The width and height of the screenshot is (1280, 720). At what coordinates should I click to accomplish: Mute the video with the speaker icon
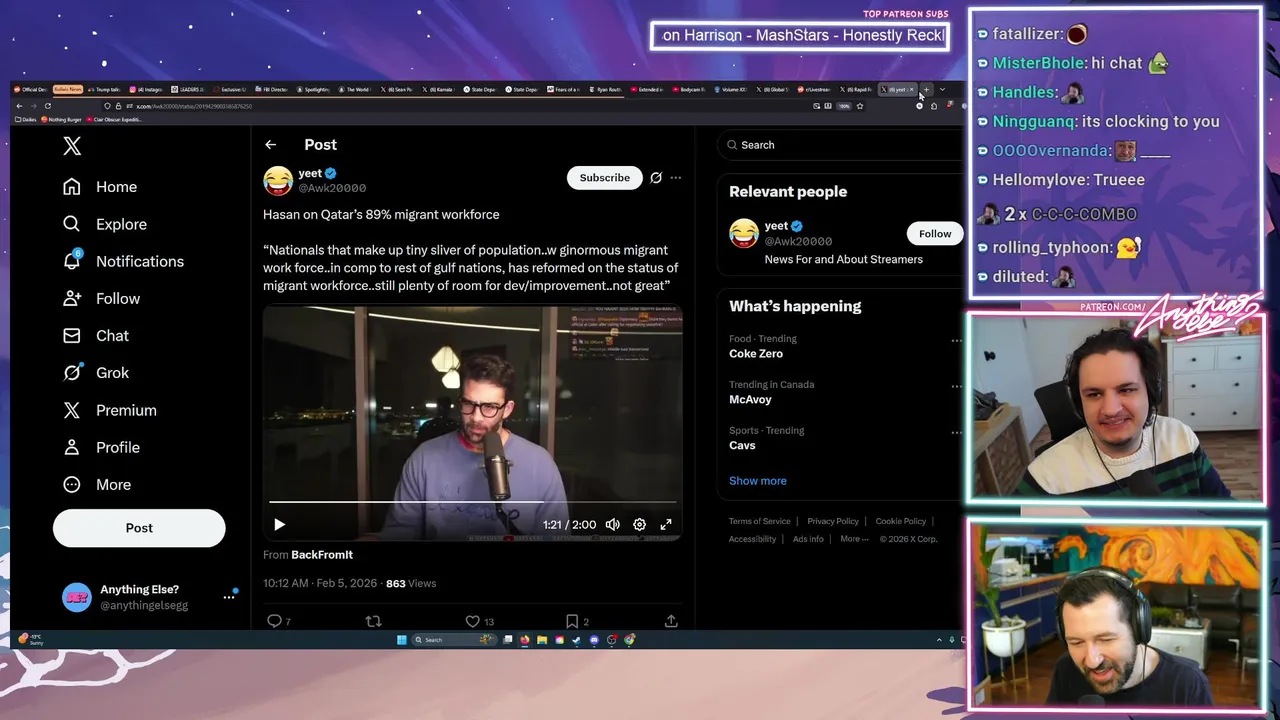tap(613, 524)
